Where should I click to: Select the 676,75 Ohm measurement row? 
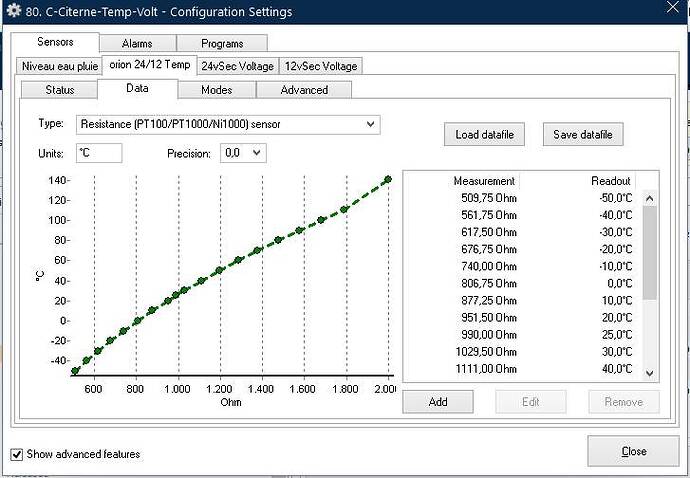[x=523, y=250]
